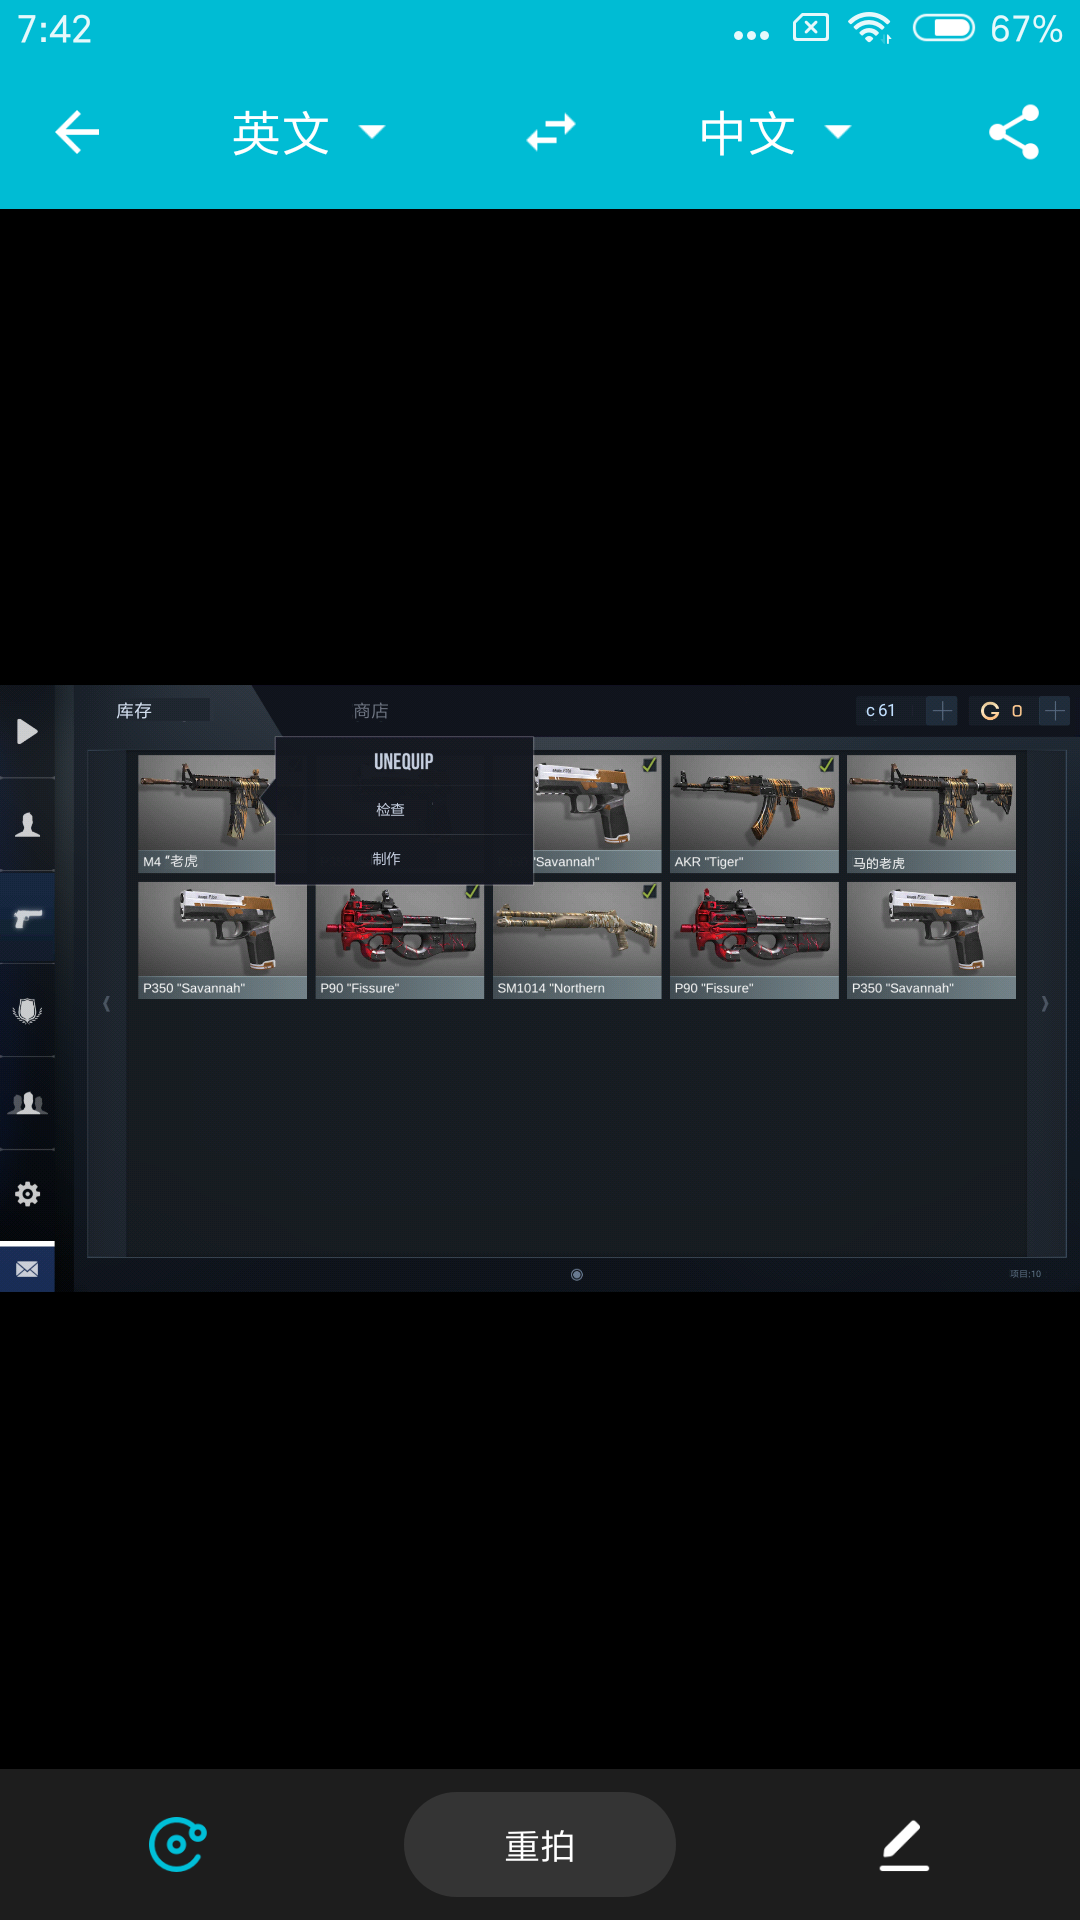The height and width of the screenshot is (1920, 1080).
Task: Switch to the 商店 tab
Action: pyautogui.click(x=371, y=711)
